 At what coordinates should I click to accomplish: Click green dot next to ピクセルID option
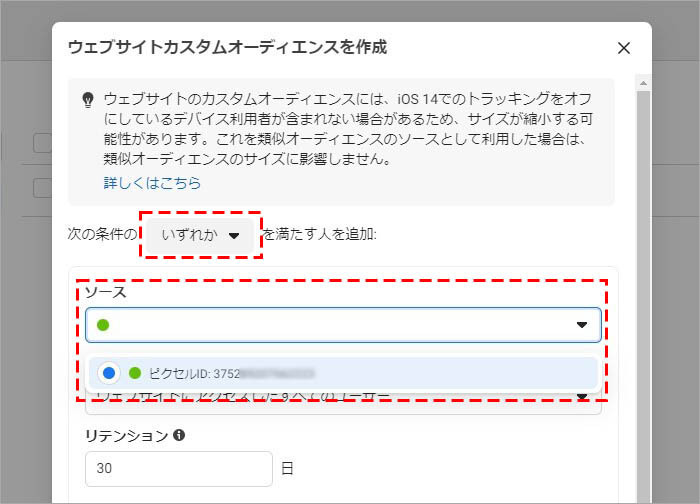[x=135, y=373]
